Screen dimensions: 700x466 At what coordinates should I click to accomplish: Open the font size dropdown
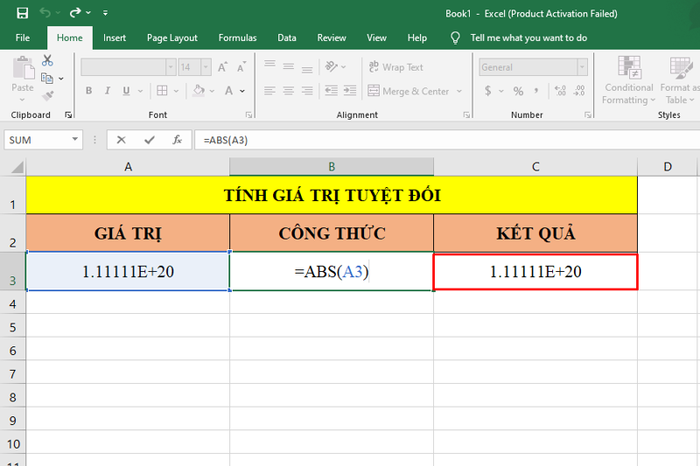[x=206, y=67]
